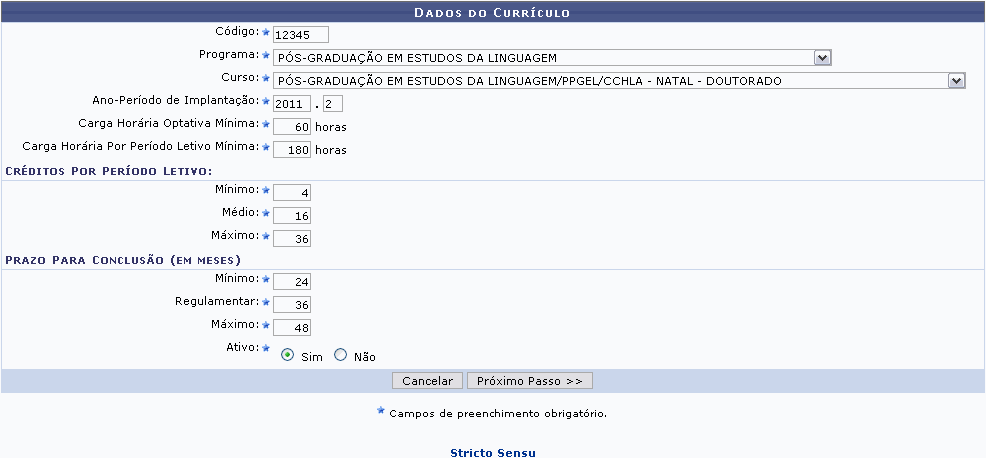The width and height of the screenshot is (986, 458).
Task: Click the required-field star icon in the legend
Action: [380, 411]
